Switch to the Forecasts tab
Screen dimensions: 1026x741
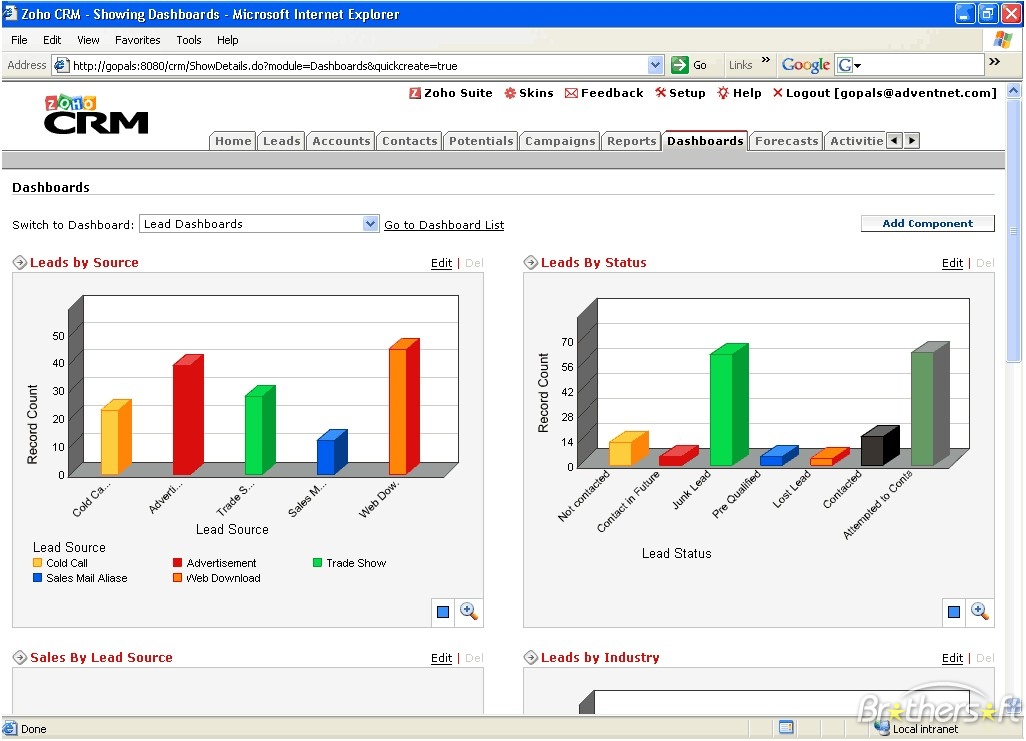coord(787,141)
